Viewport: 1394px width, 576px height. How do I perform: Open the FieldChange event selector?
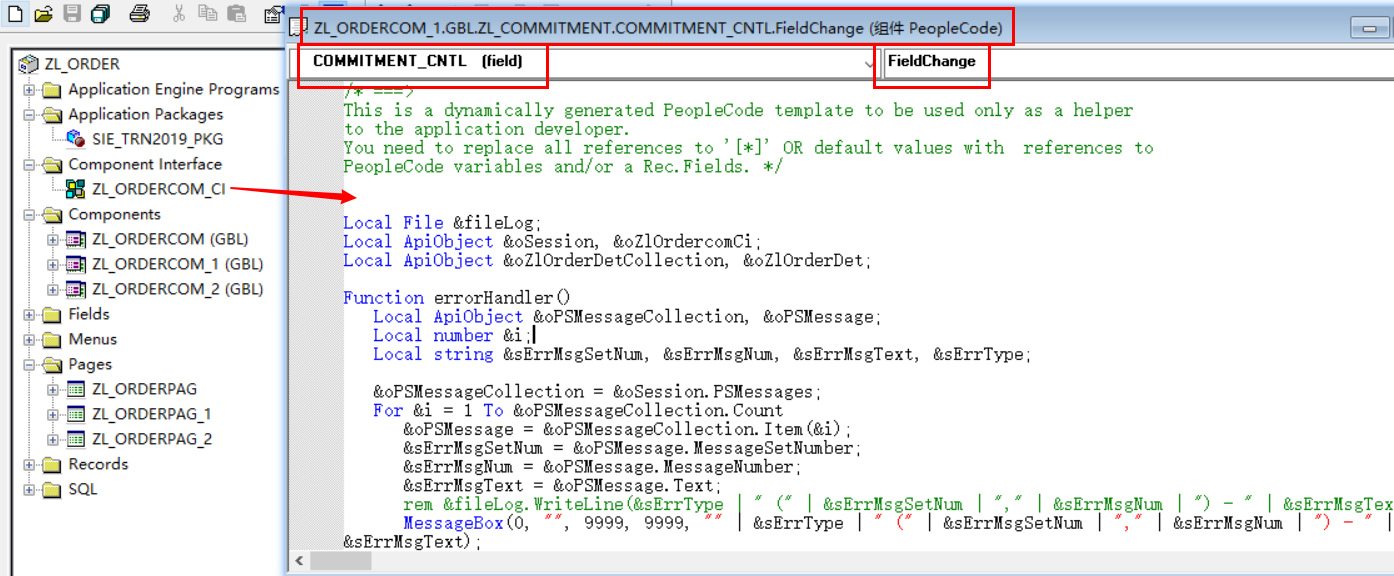pos(932,62)
